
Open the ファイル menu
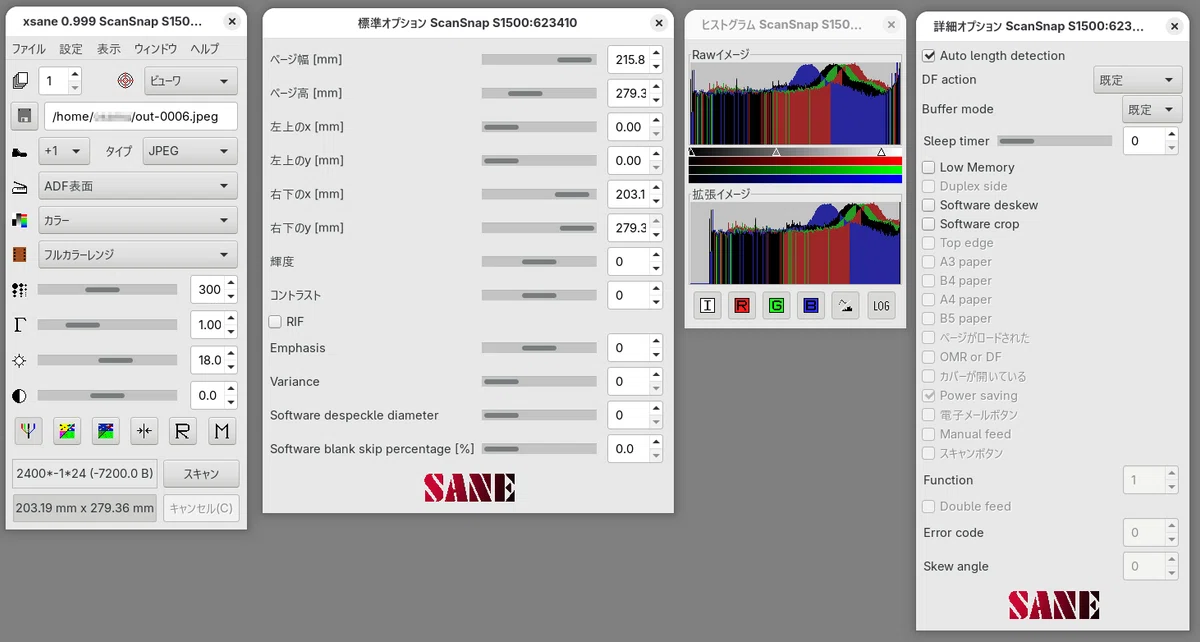tap(28, 49)
